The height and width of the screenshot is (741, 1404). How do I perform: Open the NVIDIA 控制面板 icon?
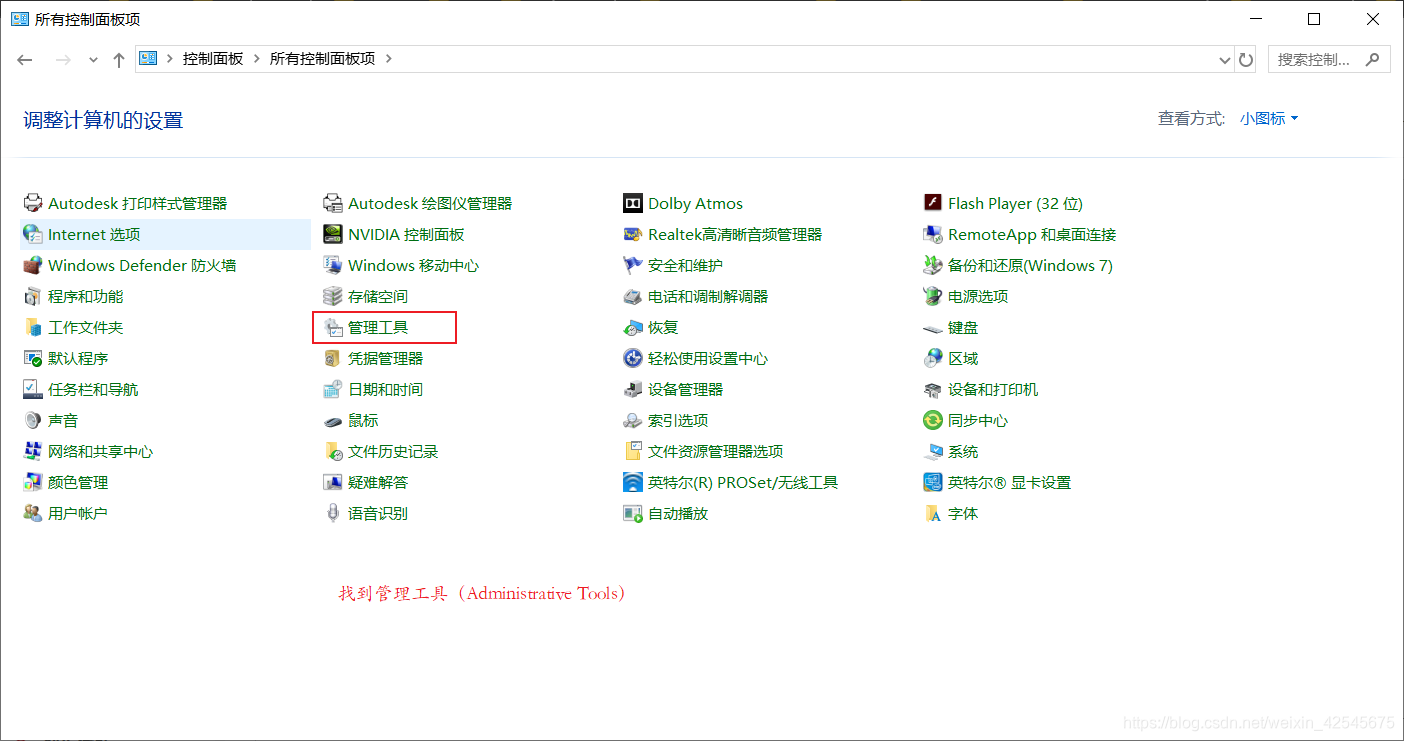[333, 235]
